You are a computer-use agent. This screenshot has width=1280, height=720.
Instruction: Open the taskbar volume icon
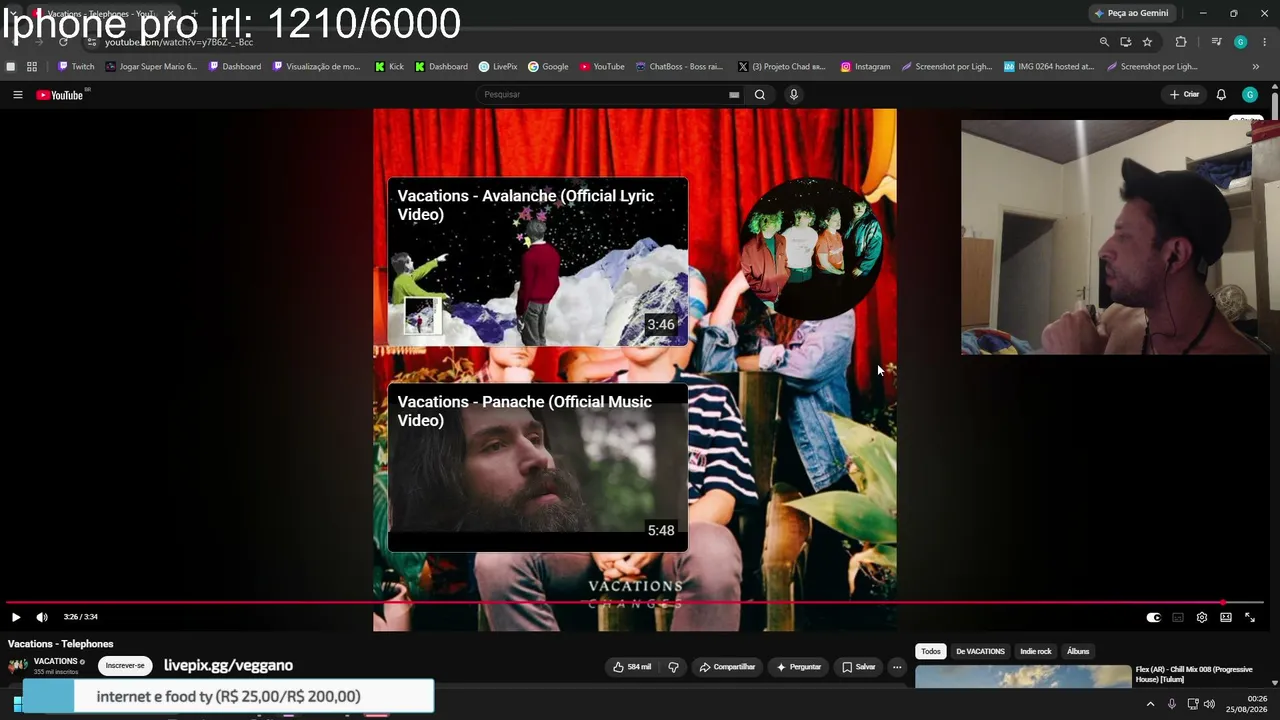coord(1210,704)
